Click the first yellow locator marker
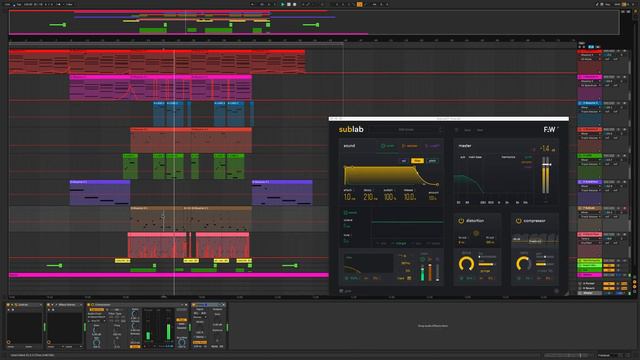Viewport: 640px width, 360px height. [x=122, y=260]
